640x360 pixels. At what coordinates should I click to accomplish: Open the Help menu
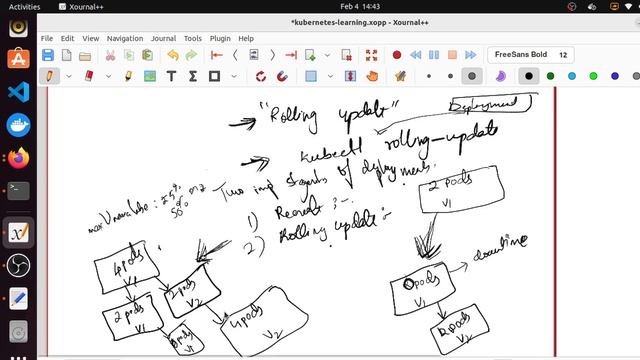tap(246, 38)
